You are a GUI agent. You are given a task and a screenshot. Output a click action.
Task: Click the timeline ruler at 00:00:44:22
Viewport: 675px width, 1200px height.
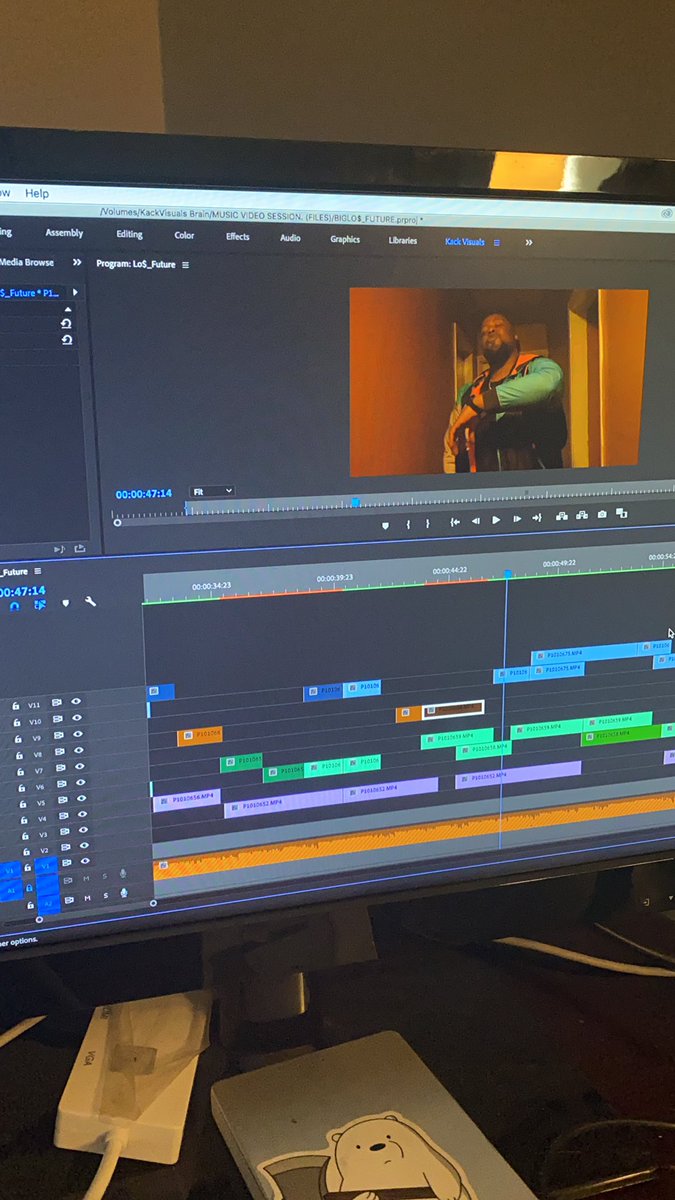pos(452,571)
